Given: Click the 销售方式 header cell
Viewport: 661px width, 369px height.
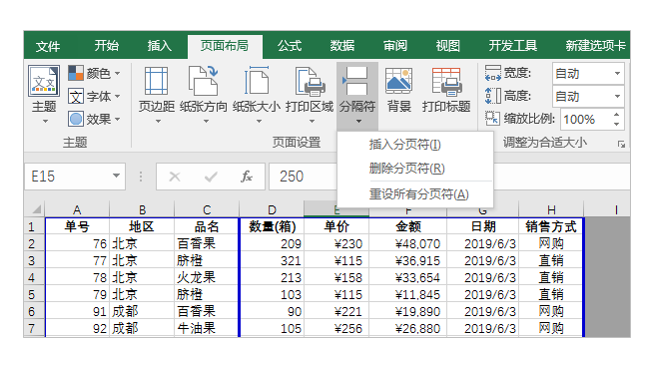Looking at the screenshot, I should click(x=551, y=227).
